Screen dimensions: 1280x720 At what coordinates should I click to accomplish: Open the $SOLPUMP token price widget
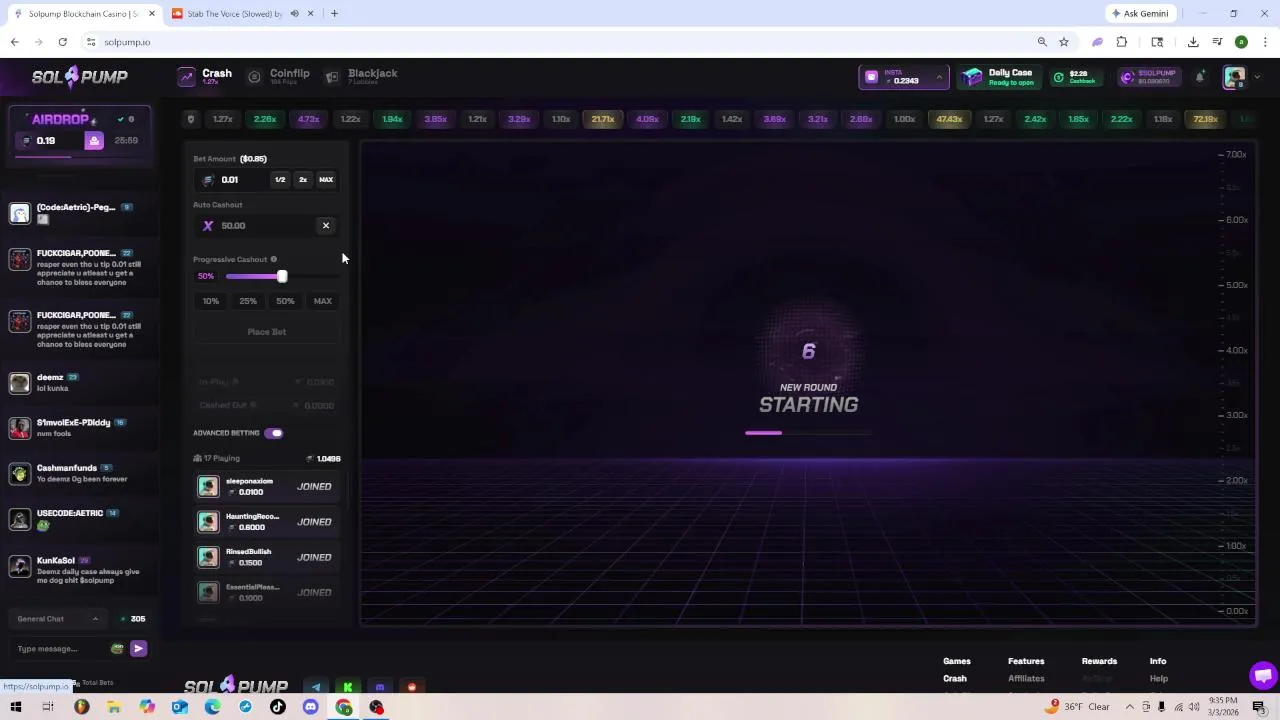point(1150,77)
